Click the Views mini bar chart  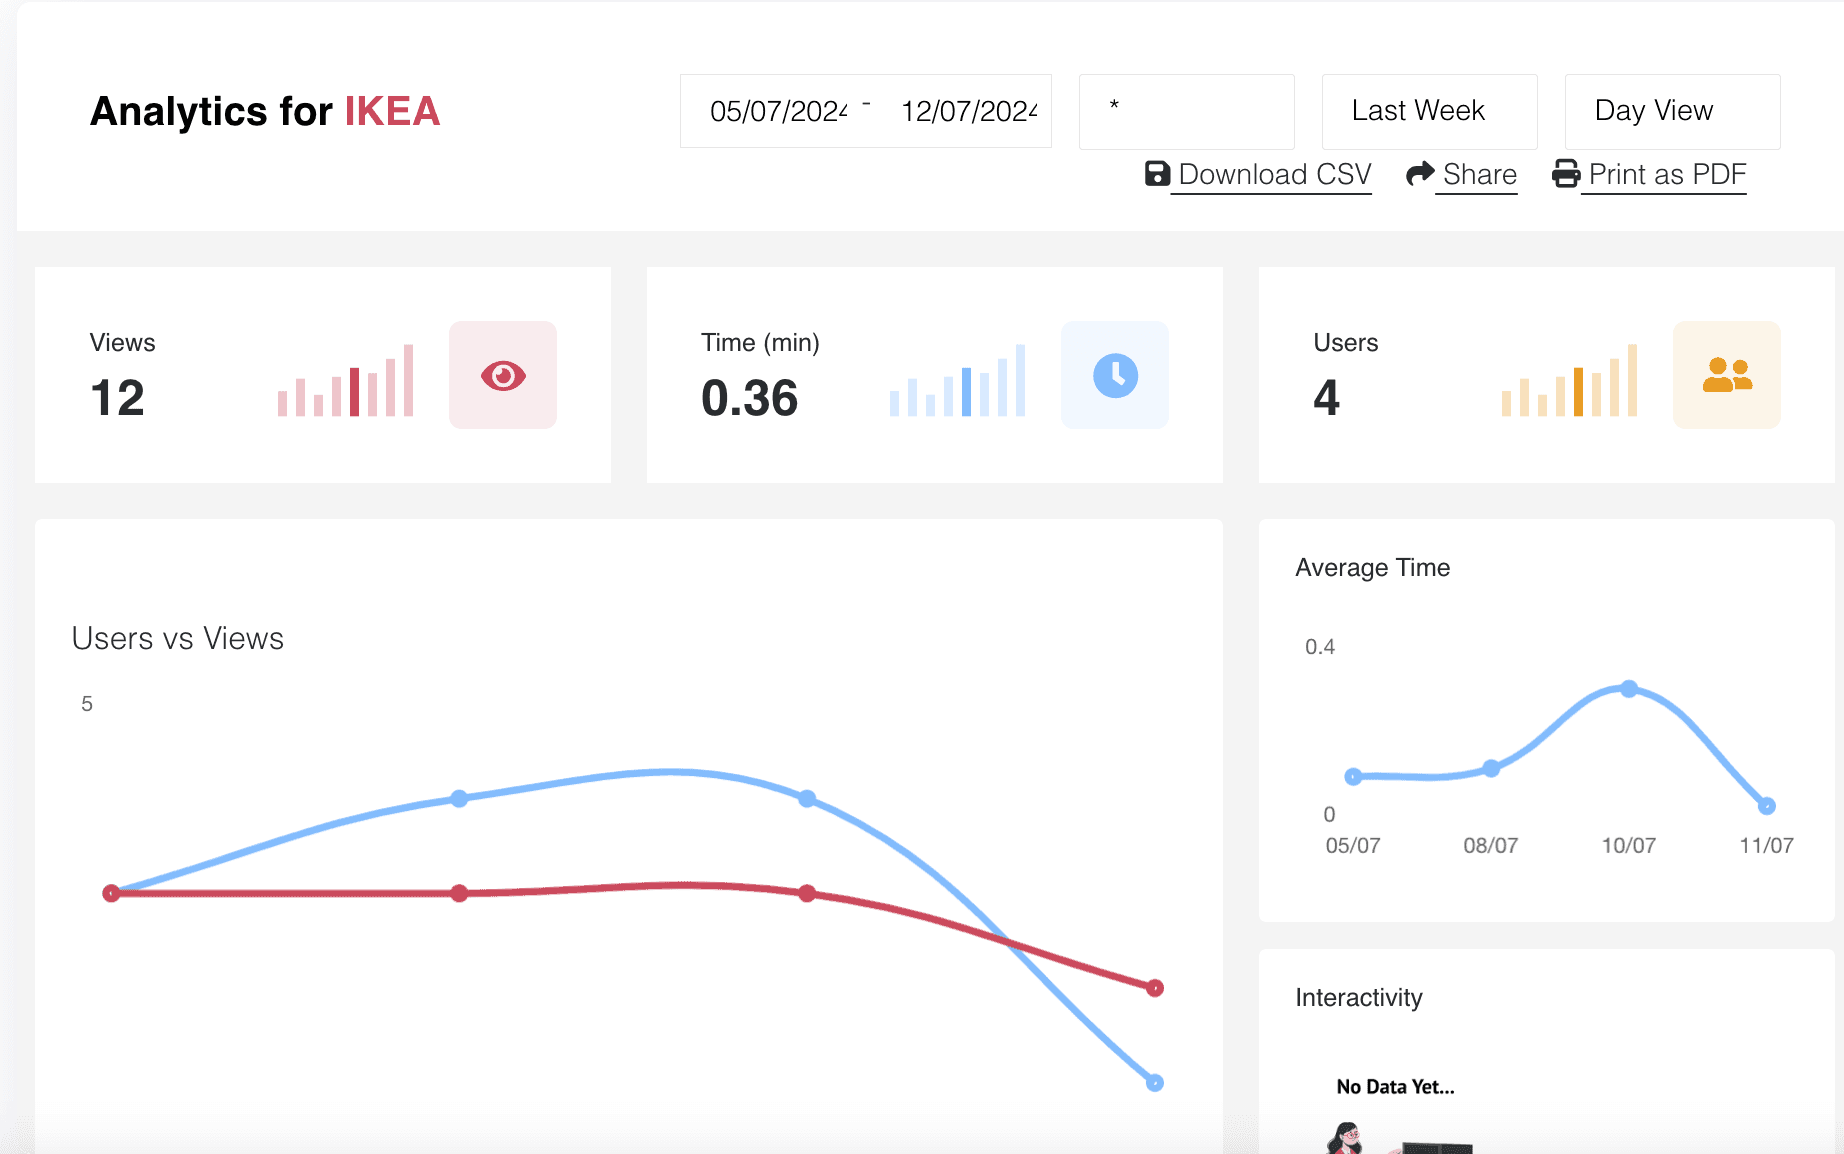tap(346, 380)
